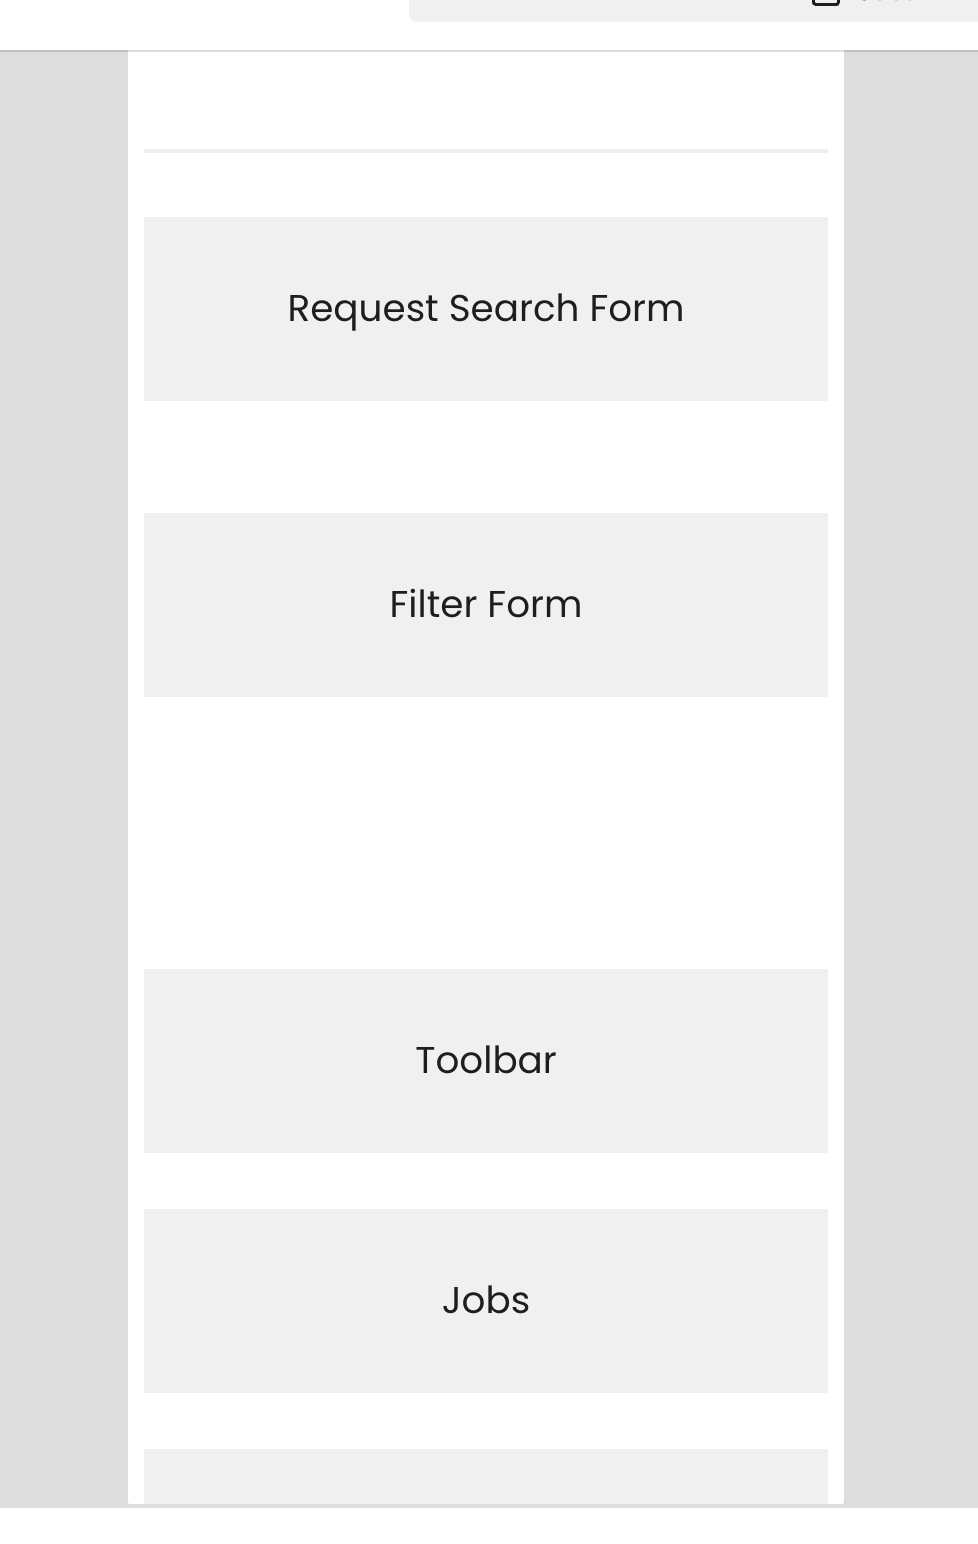Click the left gray margin beside the page
This screenshot has width=978, height=1544.
64,778
